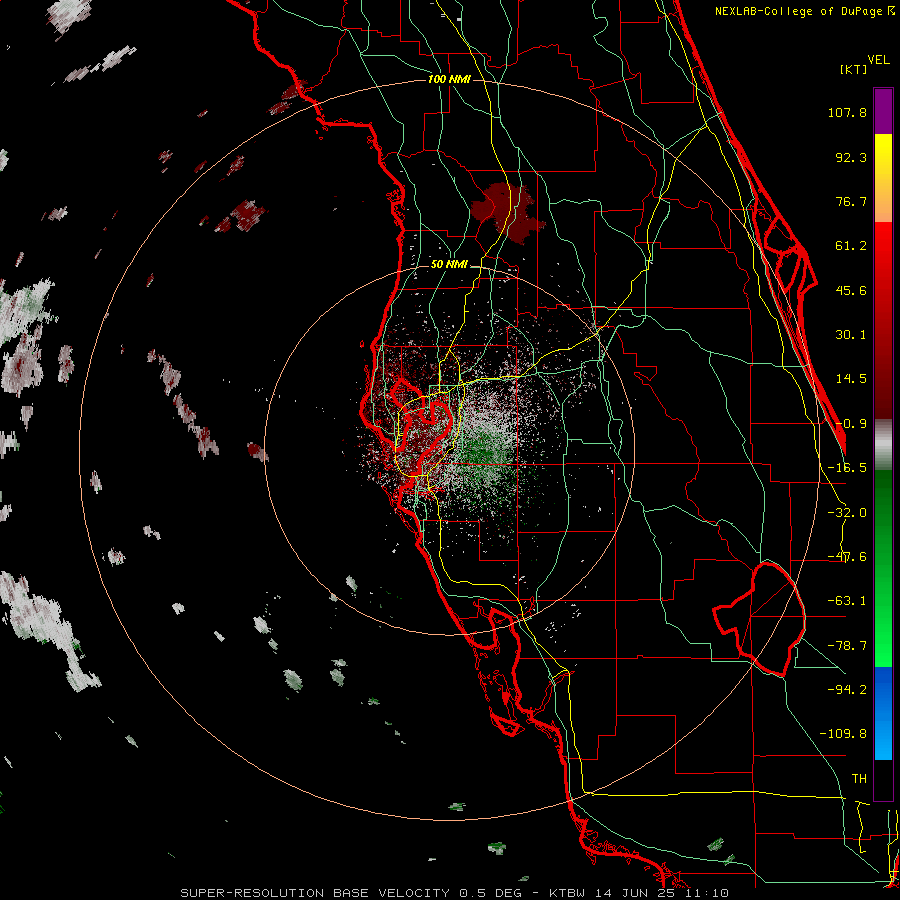Pick the green segment of velocity bar

883,568
